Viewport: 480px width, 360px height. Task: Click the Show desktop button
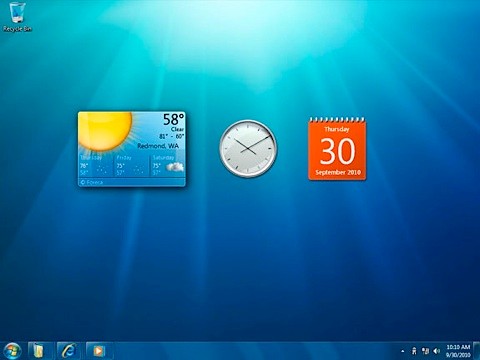point(477,351)
